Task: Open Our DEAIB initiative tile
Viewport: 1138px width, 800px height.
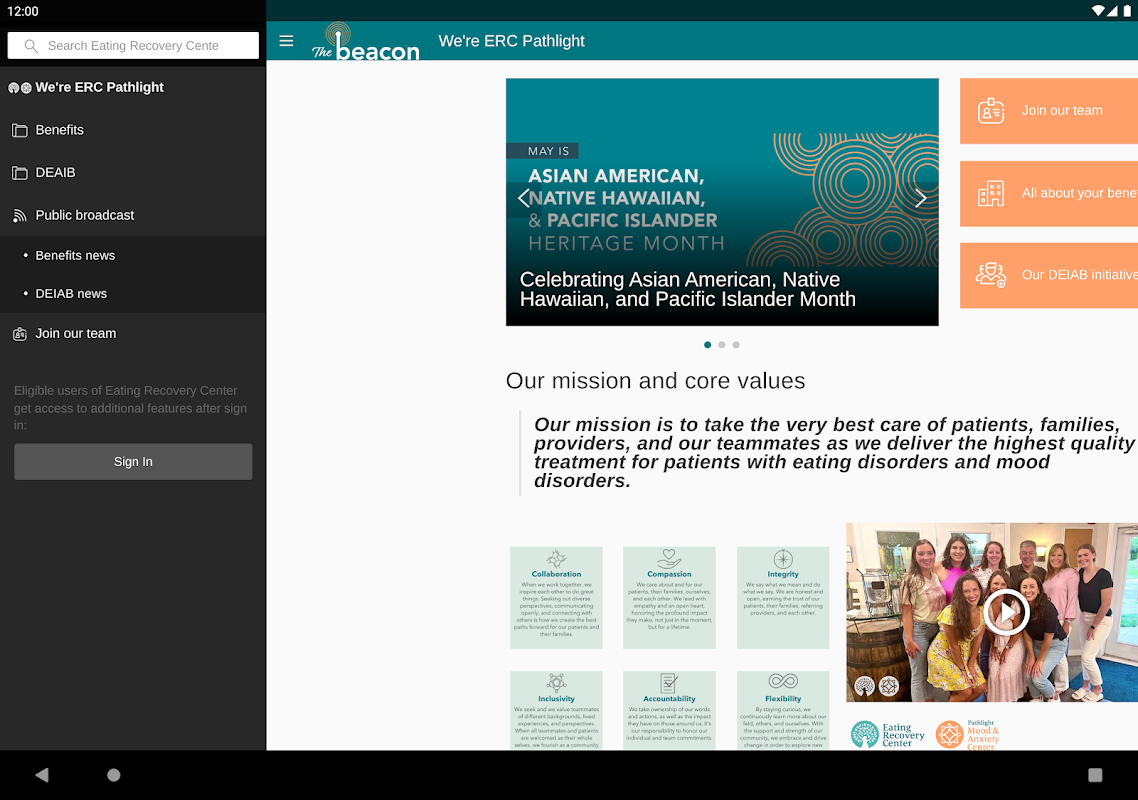Action: click(1049, 276)
